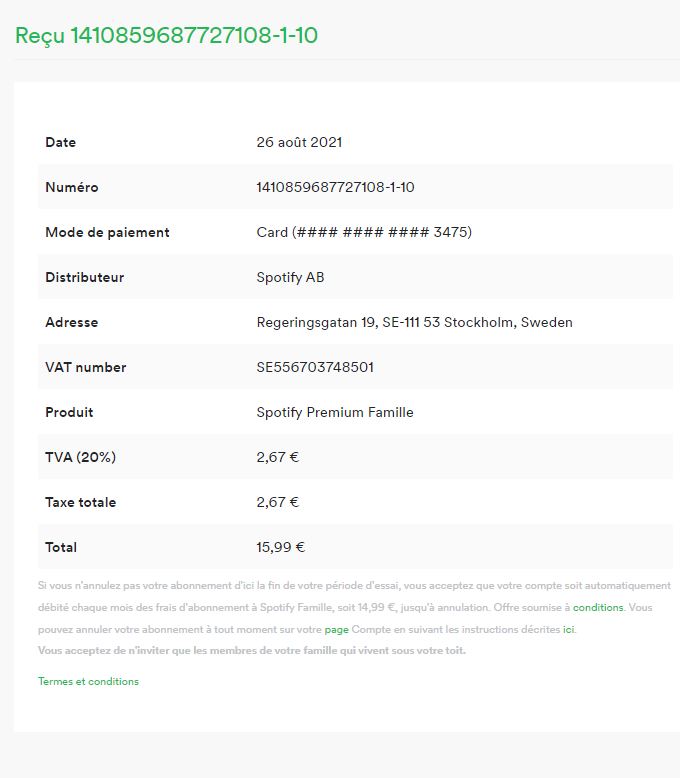680x778 pixels.
Task: Open Termes et conditions link
Action: click(88, 681)
